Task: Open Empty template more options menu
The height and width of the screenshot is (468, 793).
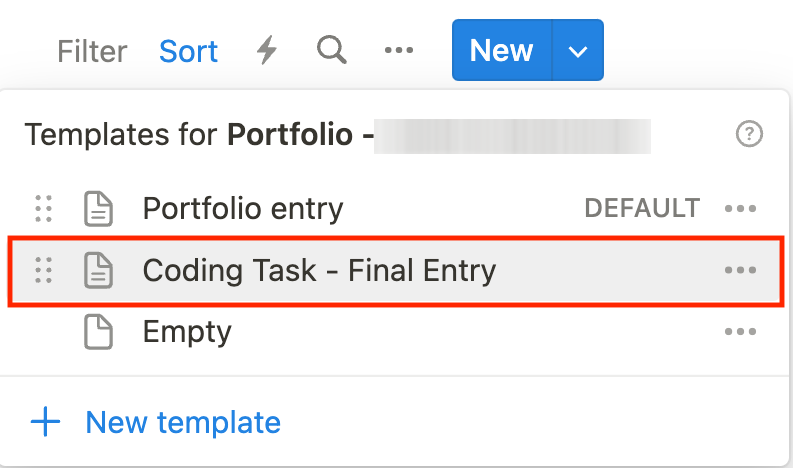Action: [740, 332]
